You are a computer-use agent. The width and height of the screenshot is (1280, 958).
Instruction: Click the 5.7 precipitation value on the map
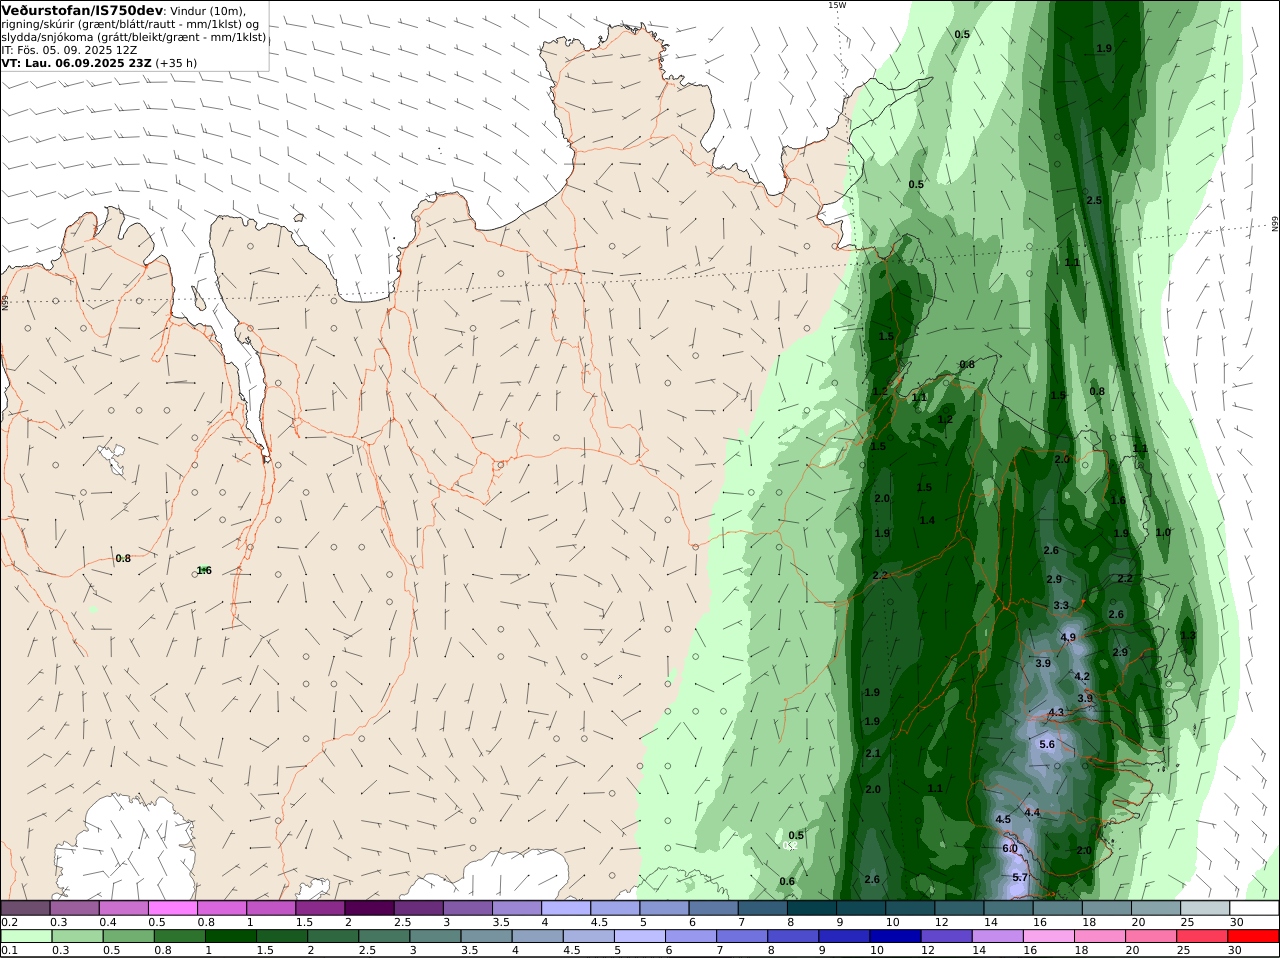[1020, 877]
